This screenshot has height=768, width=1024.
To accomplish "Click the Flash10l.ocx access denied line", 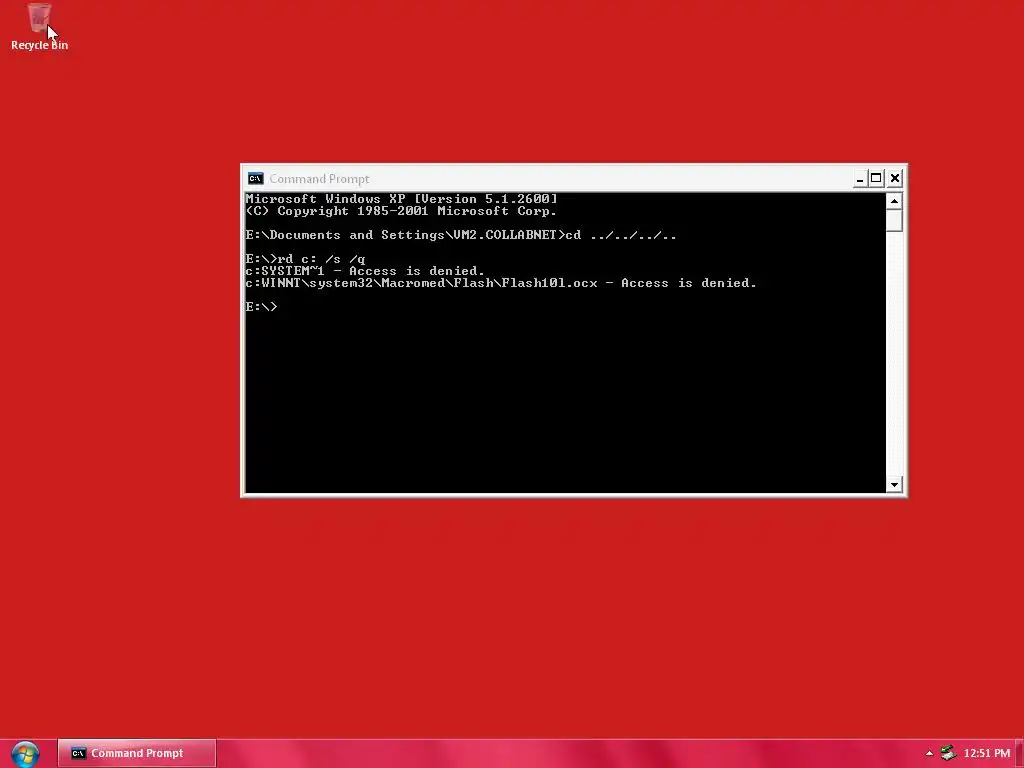I will click(x=501, y=283).
